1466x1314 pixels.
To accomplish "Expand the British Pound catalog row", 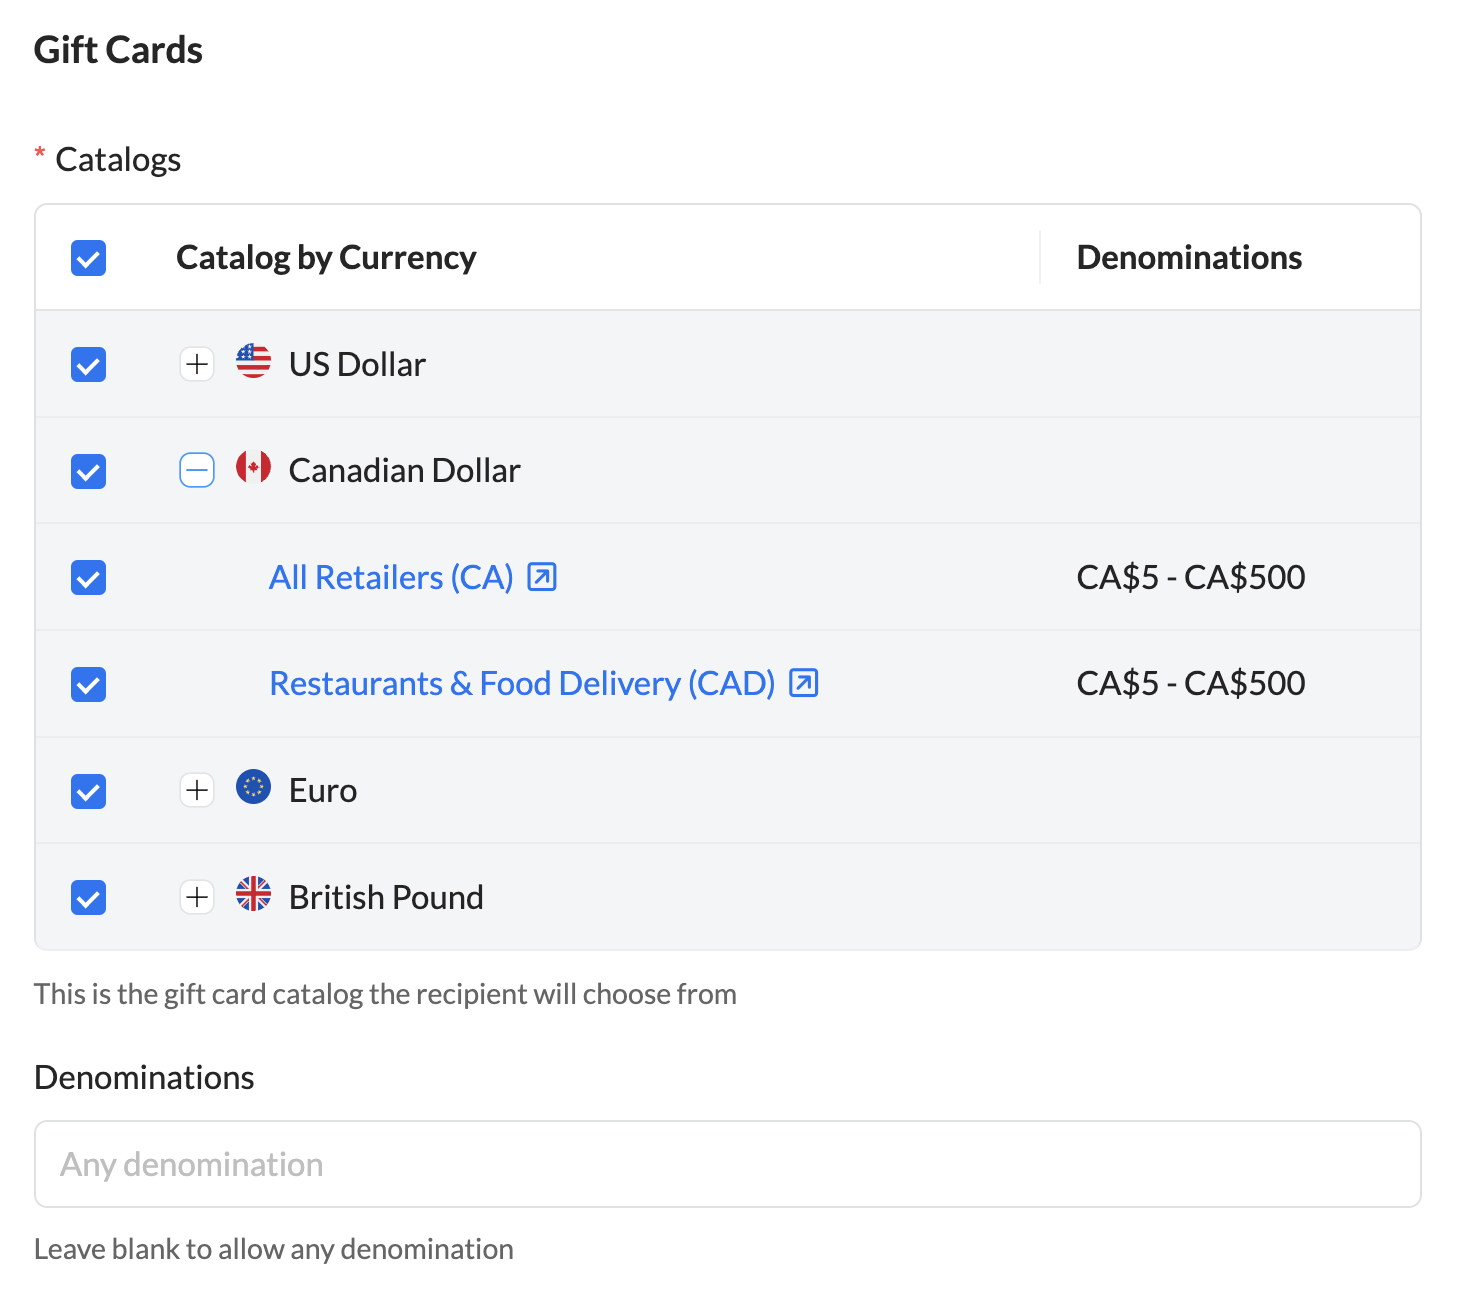I will [x=197, y=897].
